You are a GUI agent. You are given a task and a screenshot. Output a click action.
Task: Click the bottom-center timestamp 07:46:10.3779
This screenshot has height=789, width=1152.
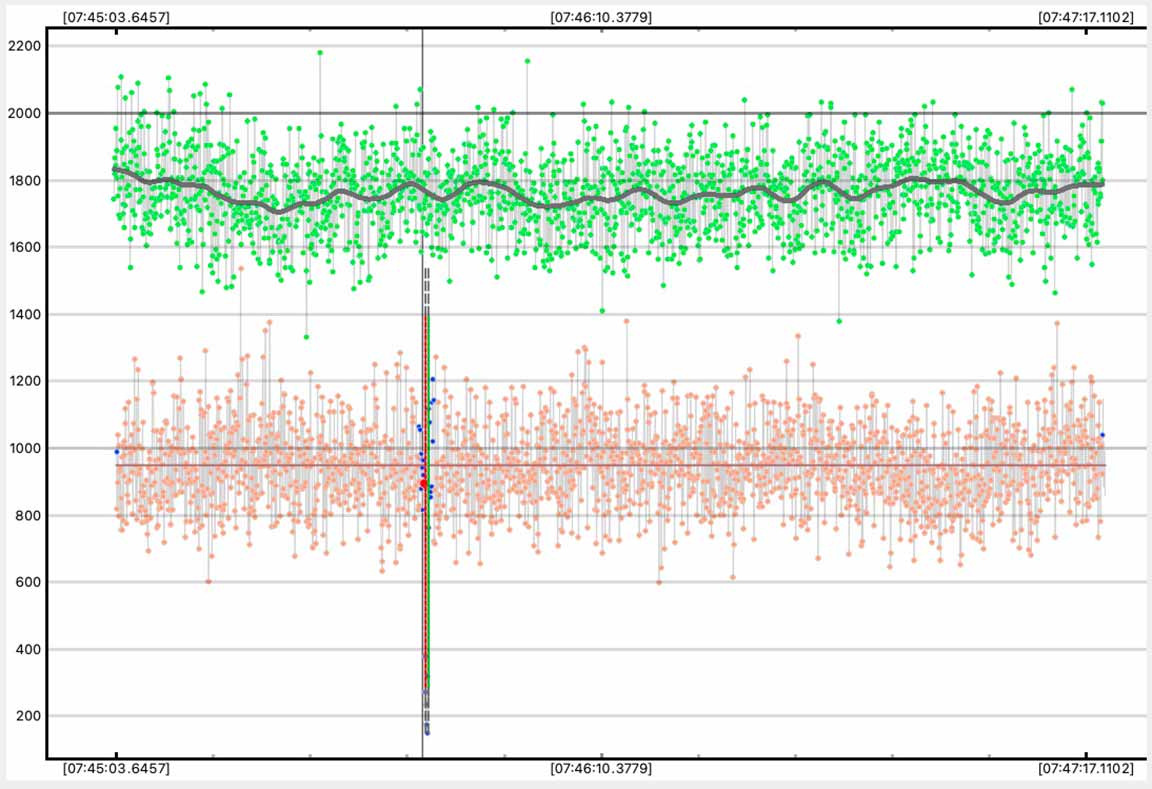601,769
